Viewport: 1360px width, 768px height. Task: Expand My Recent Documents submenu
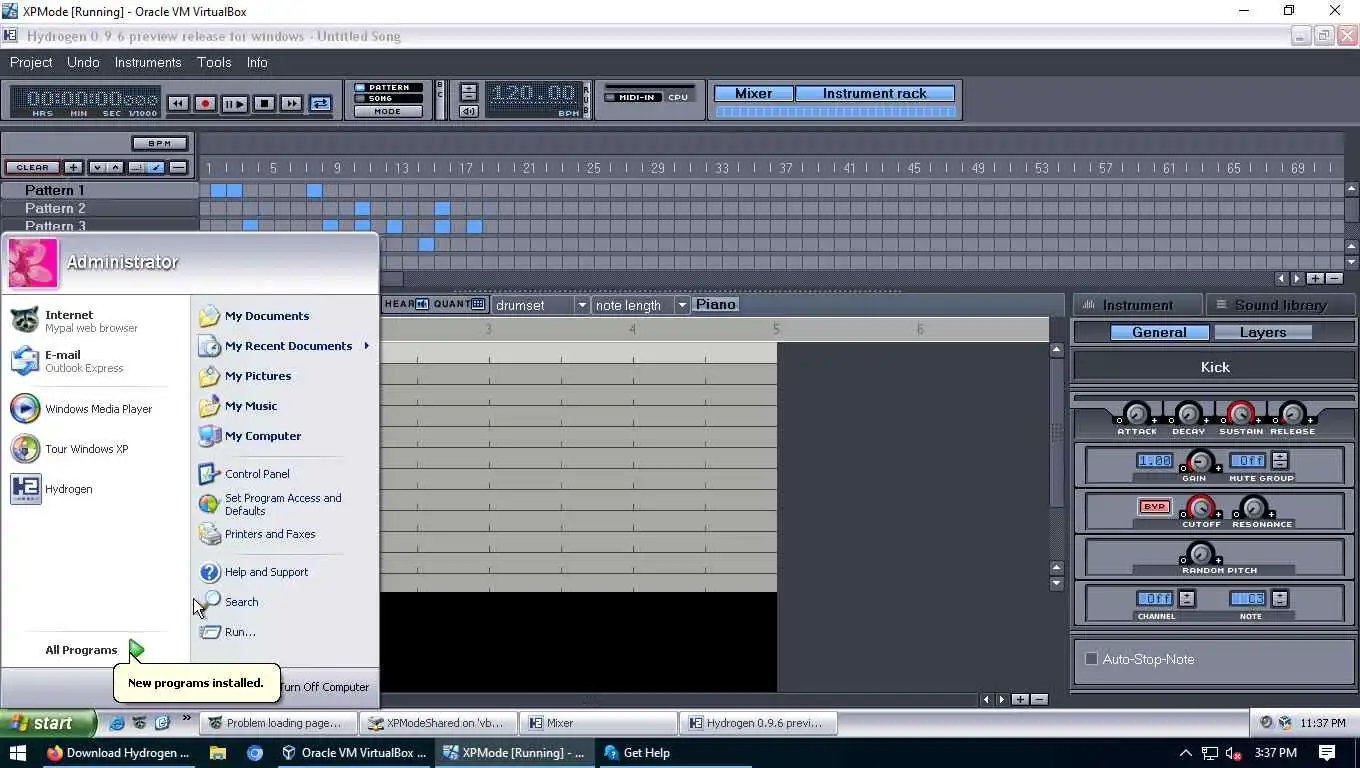284,346
